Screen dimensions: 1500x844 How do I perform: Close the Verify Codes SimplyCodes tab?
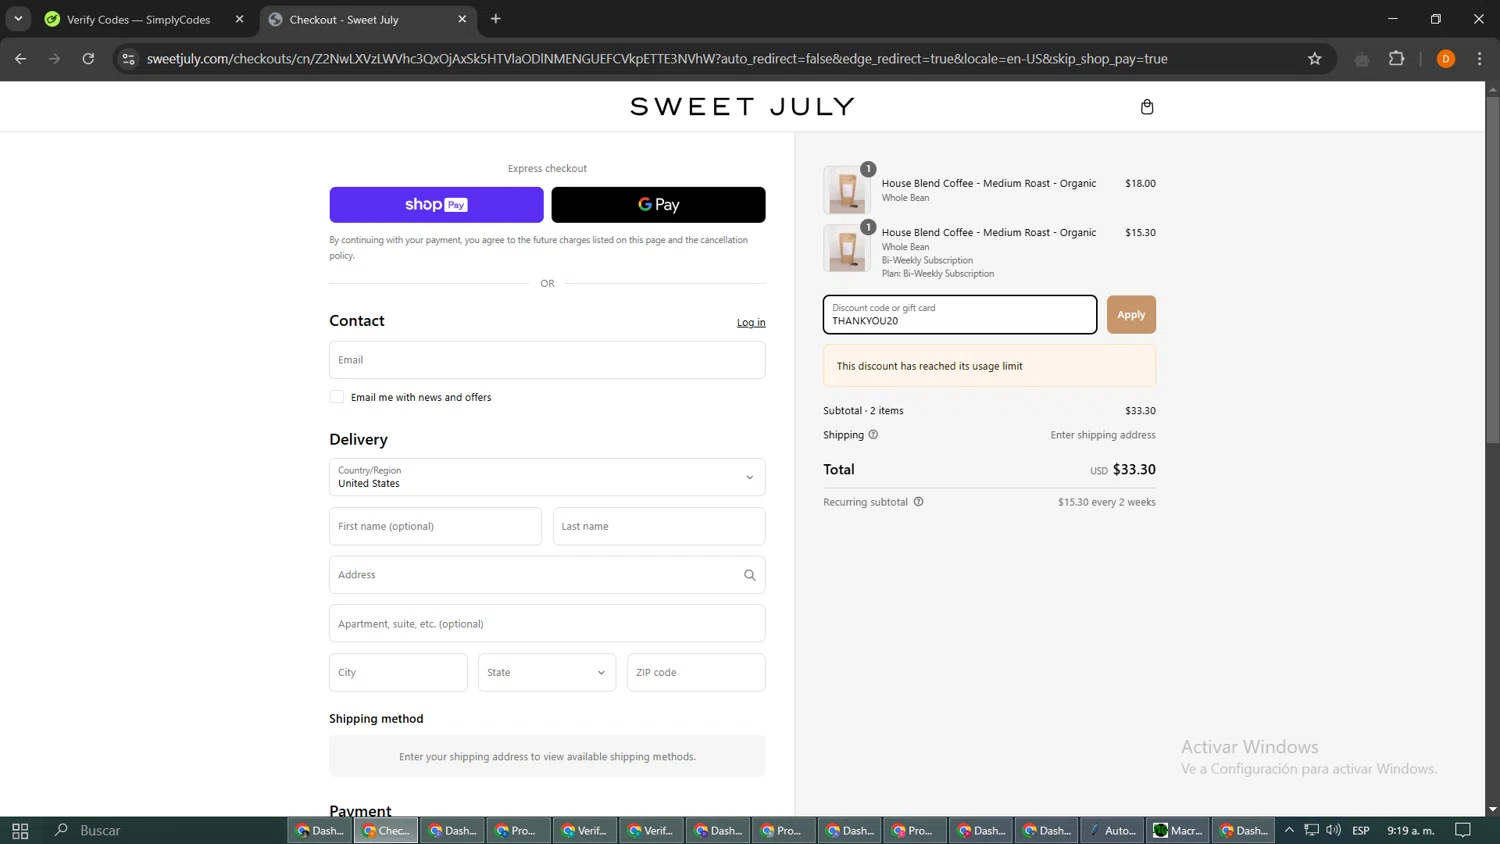coord(239,19)
